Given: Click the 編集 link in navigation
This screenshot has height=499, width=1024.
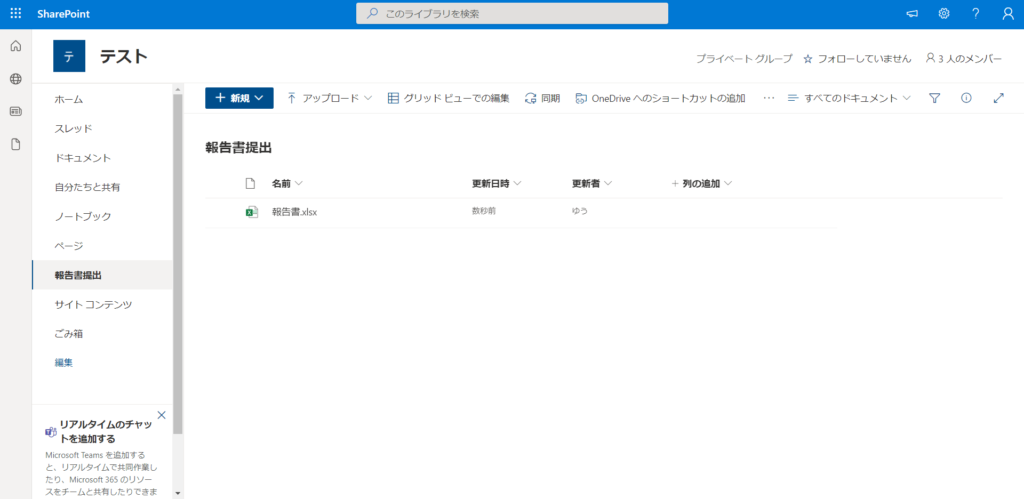Looking at the screenshot, I should 64,362.
